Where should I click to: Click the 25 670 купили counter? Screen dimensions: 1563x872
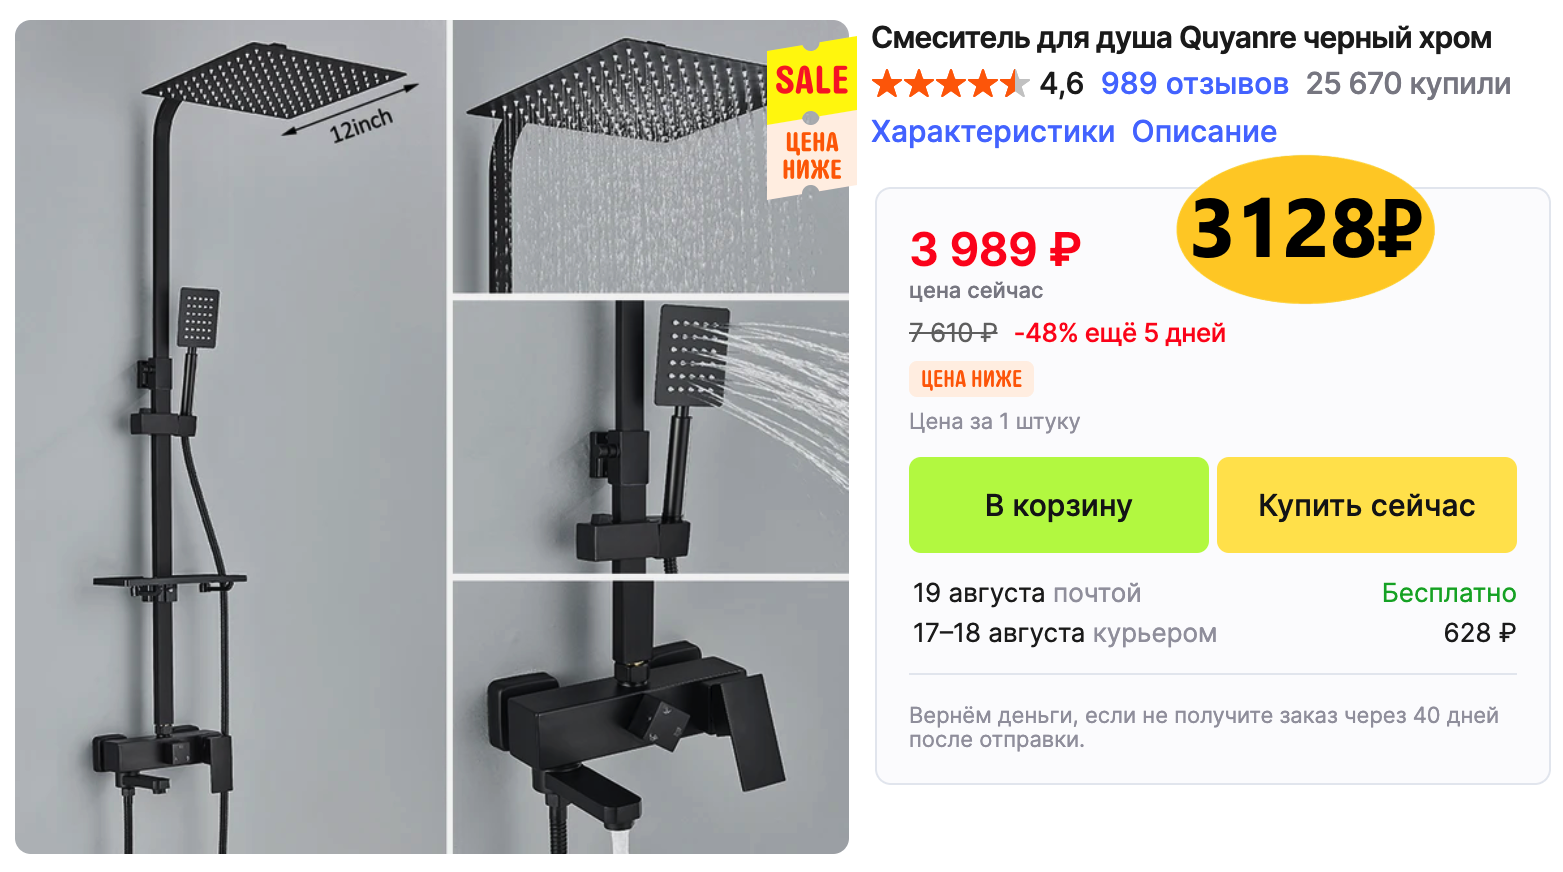pos(1408,84)
